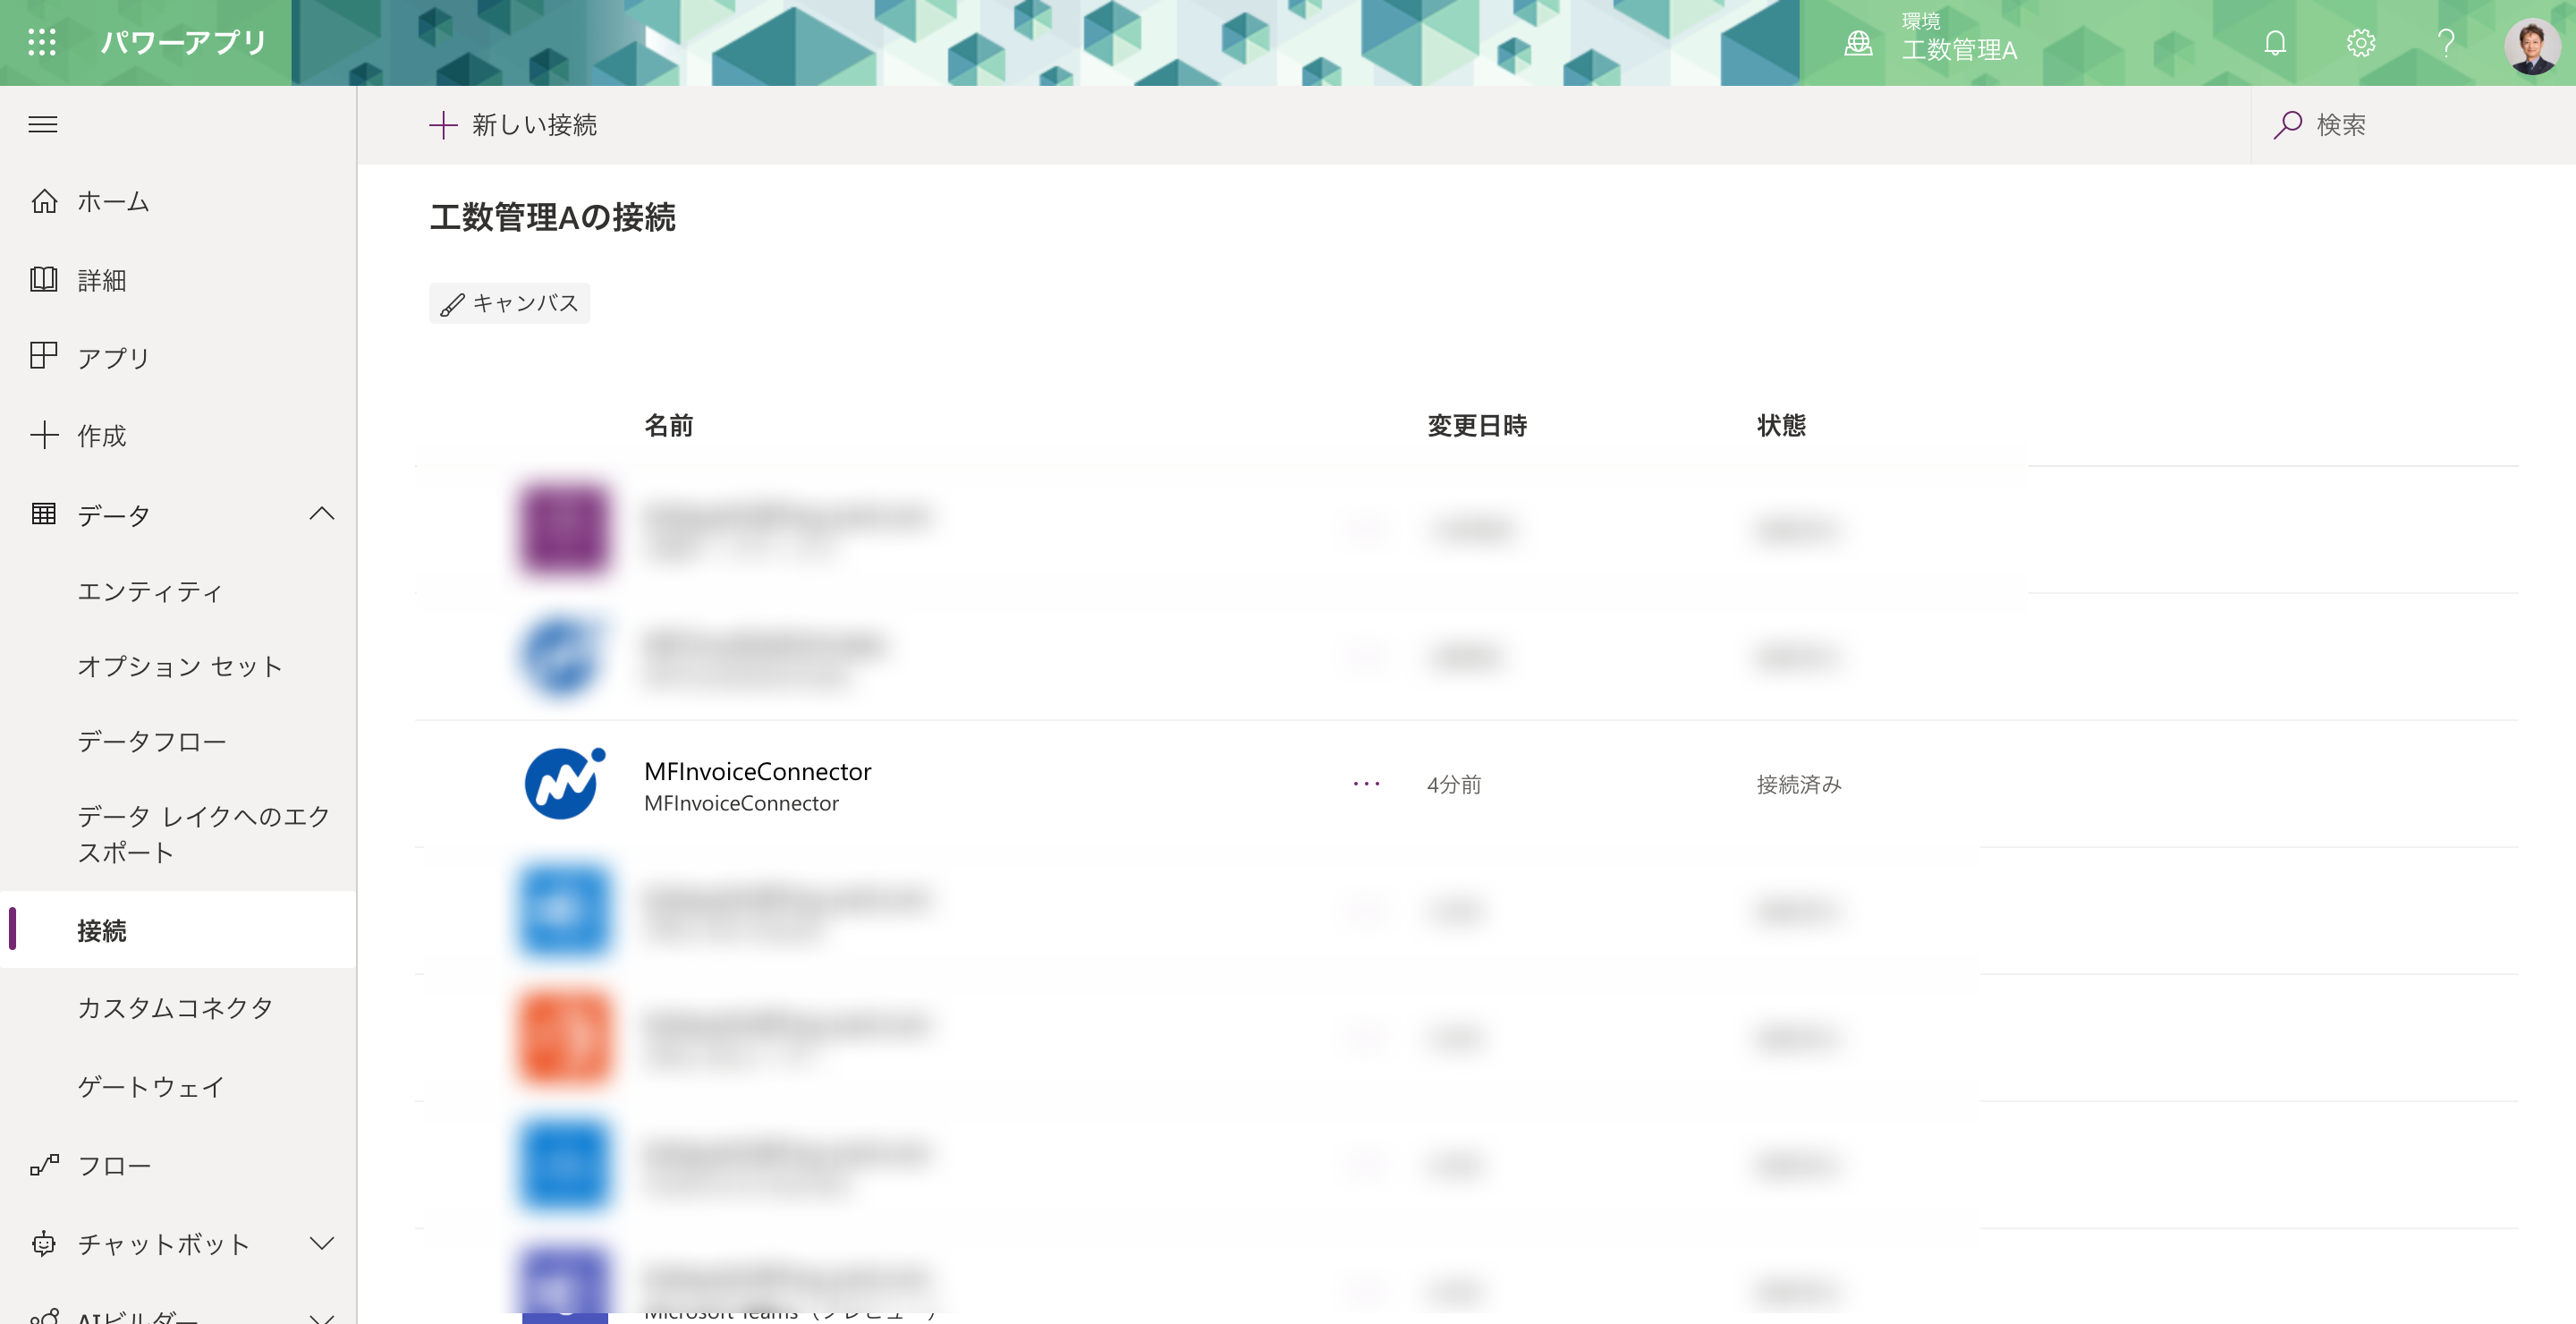Collapse the sidebar with the hamburger icon

44,124
